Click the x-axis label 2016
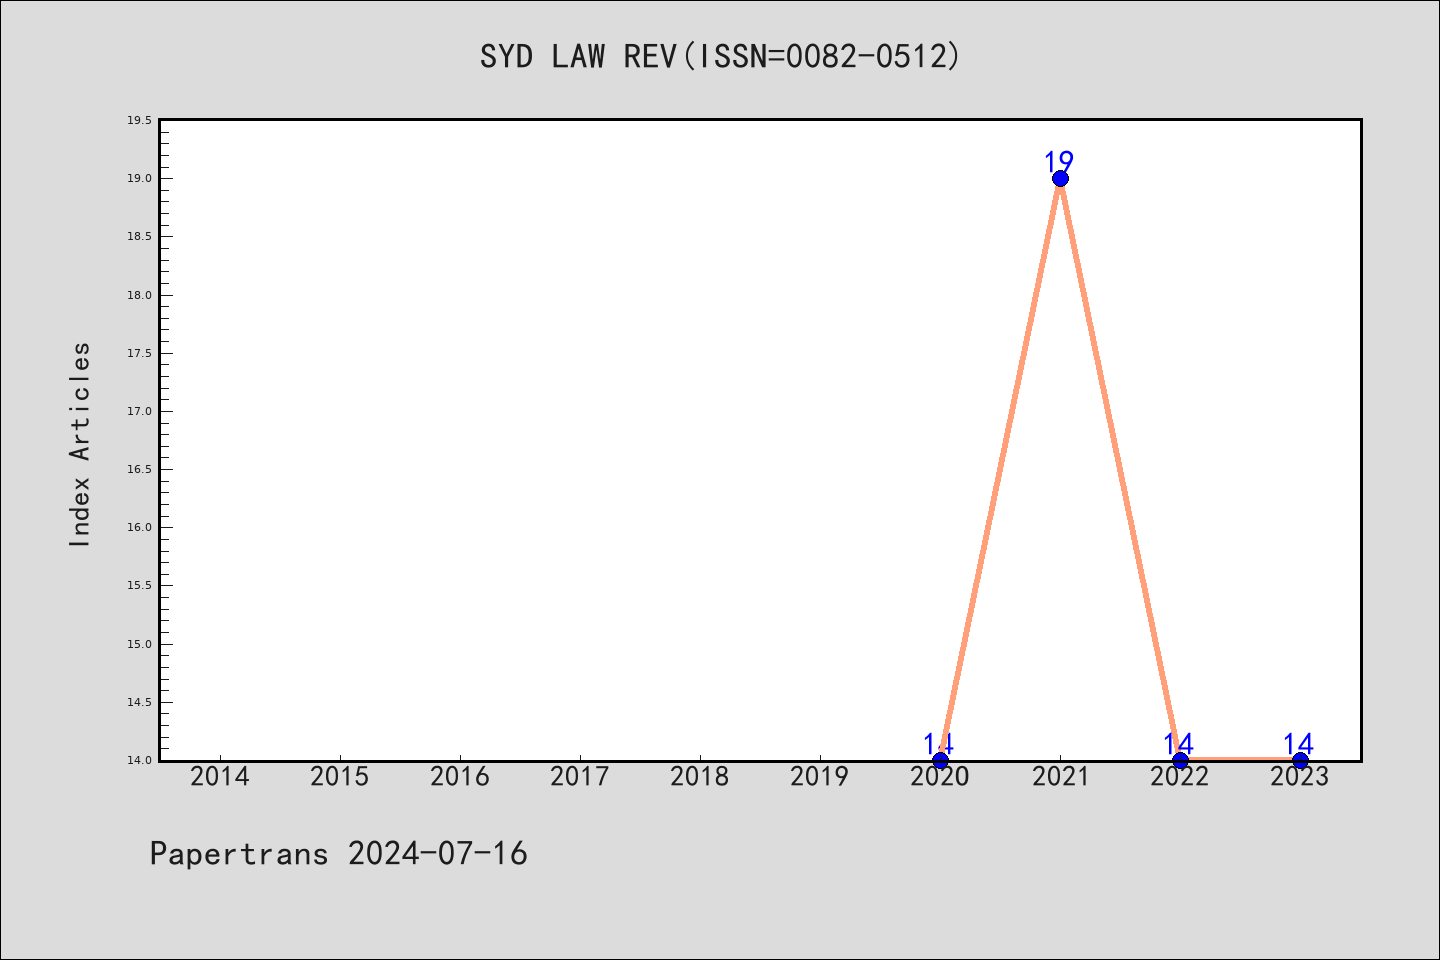The image size is (1440, 960). (x=460, y=776)
